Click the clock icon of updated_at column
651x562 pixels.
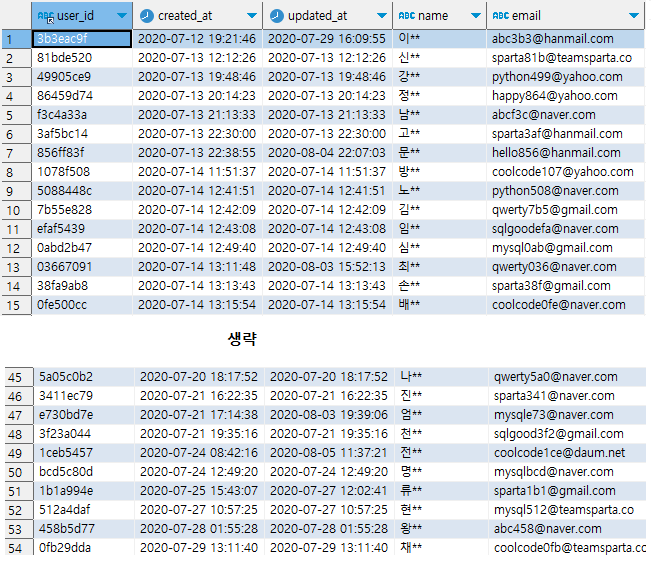pos(277,16)
